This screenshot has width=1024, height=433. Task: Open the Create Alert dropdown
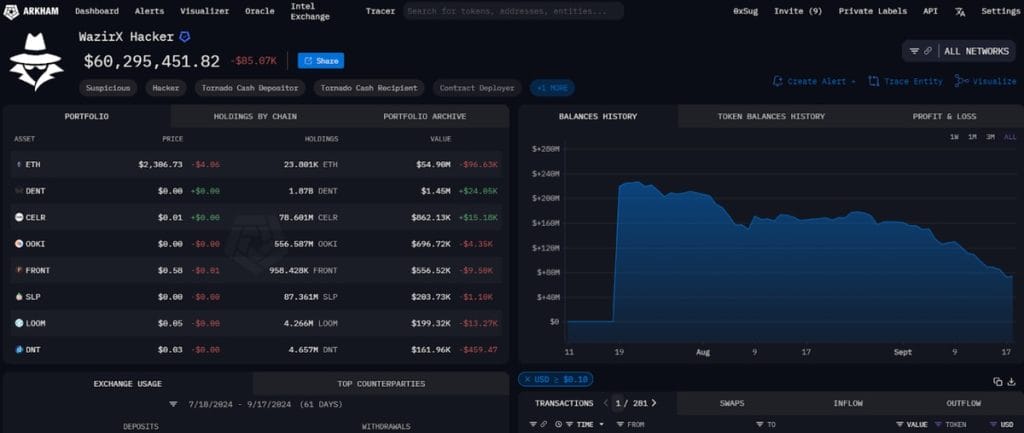(814, 82)
